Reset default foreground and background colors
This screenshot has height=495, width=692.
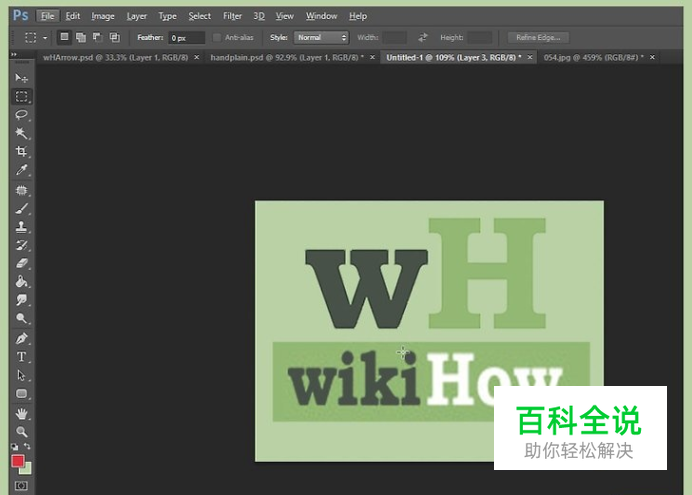[x=15, y=446]
